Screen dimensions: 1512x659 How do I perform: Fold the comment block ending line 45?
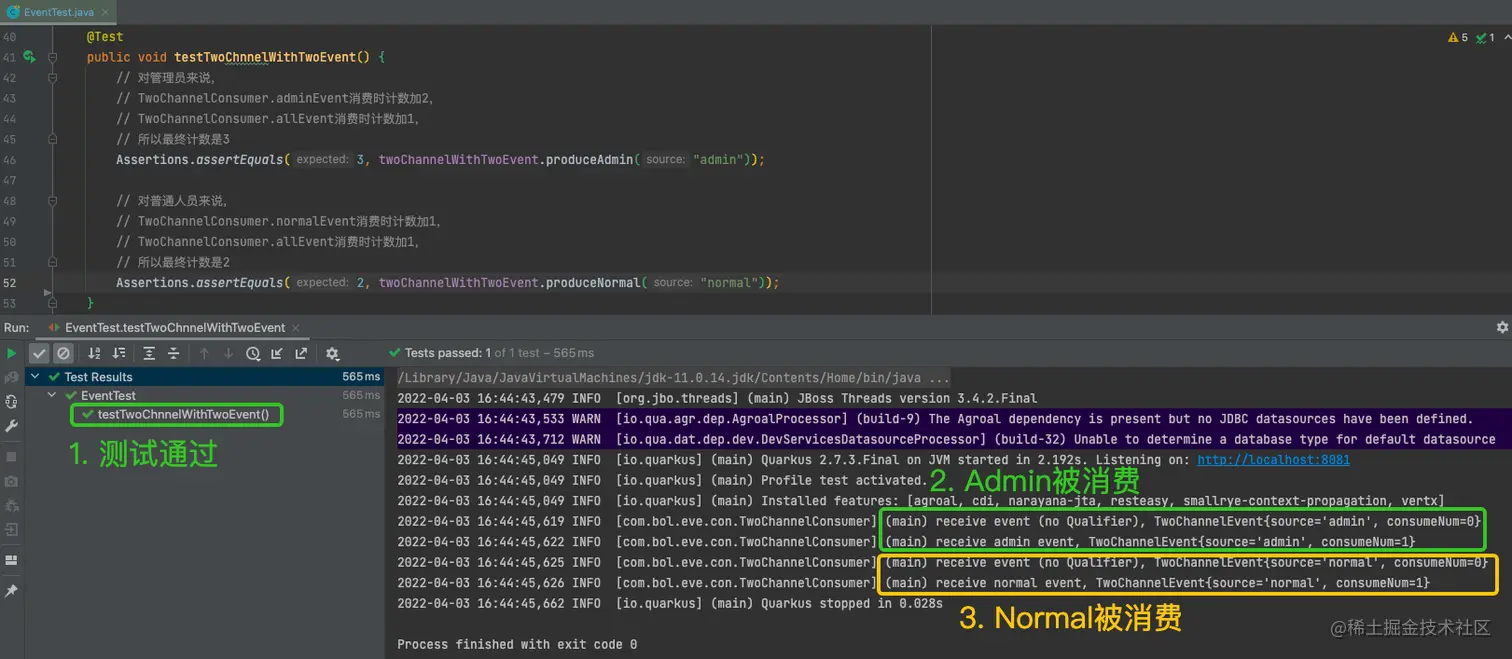(x=52, y=139)
